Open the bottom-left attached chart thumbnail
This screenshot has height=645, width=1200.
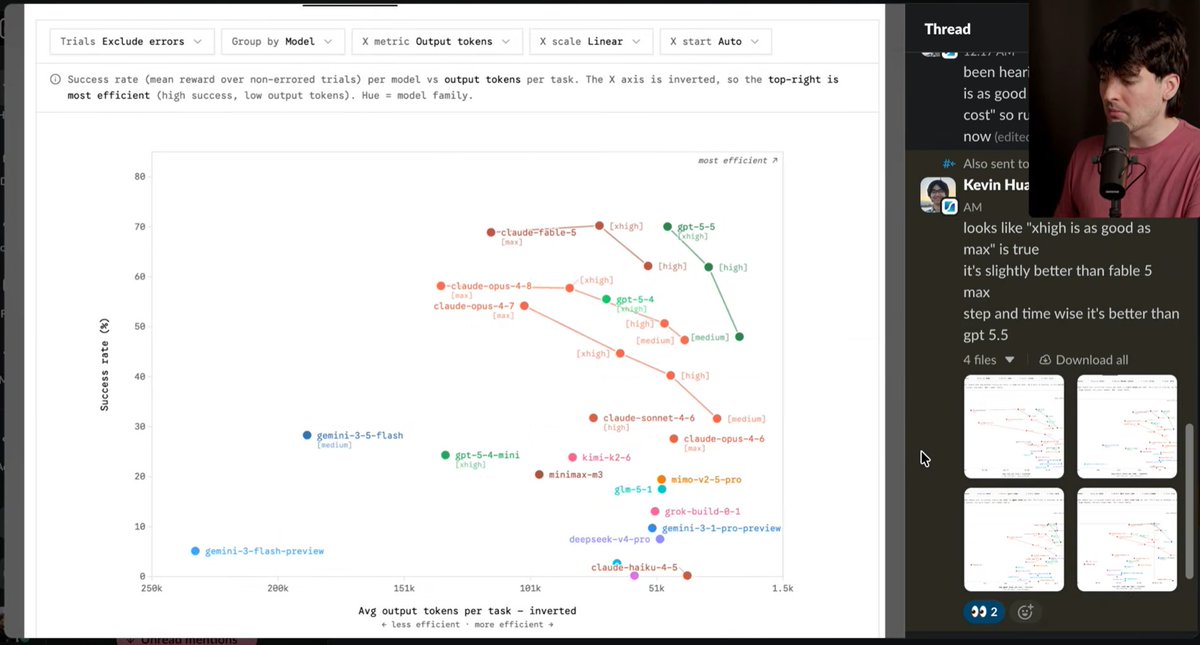(1014, 539)
